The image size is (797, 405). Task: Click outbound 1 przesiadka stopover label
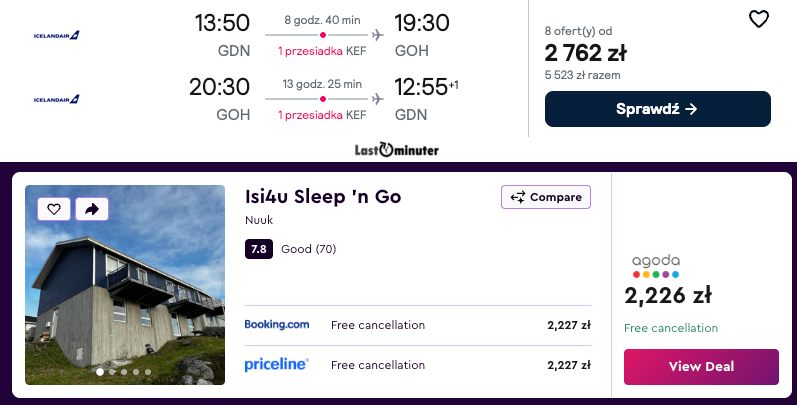pyautogui.click(x=310, y=51)
